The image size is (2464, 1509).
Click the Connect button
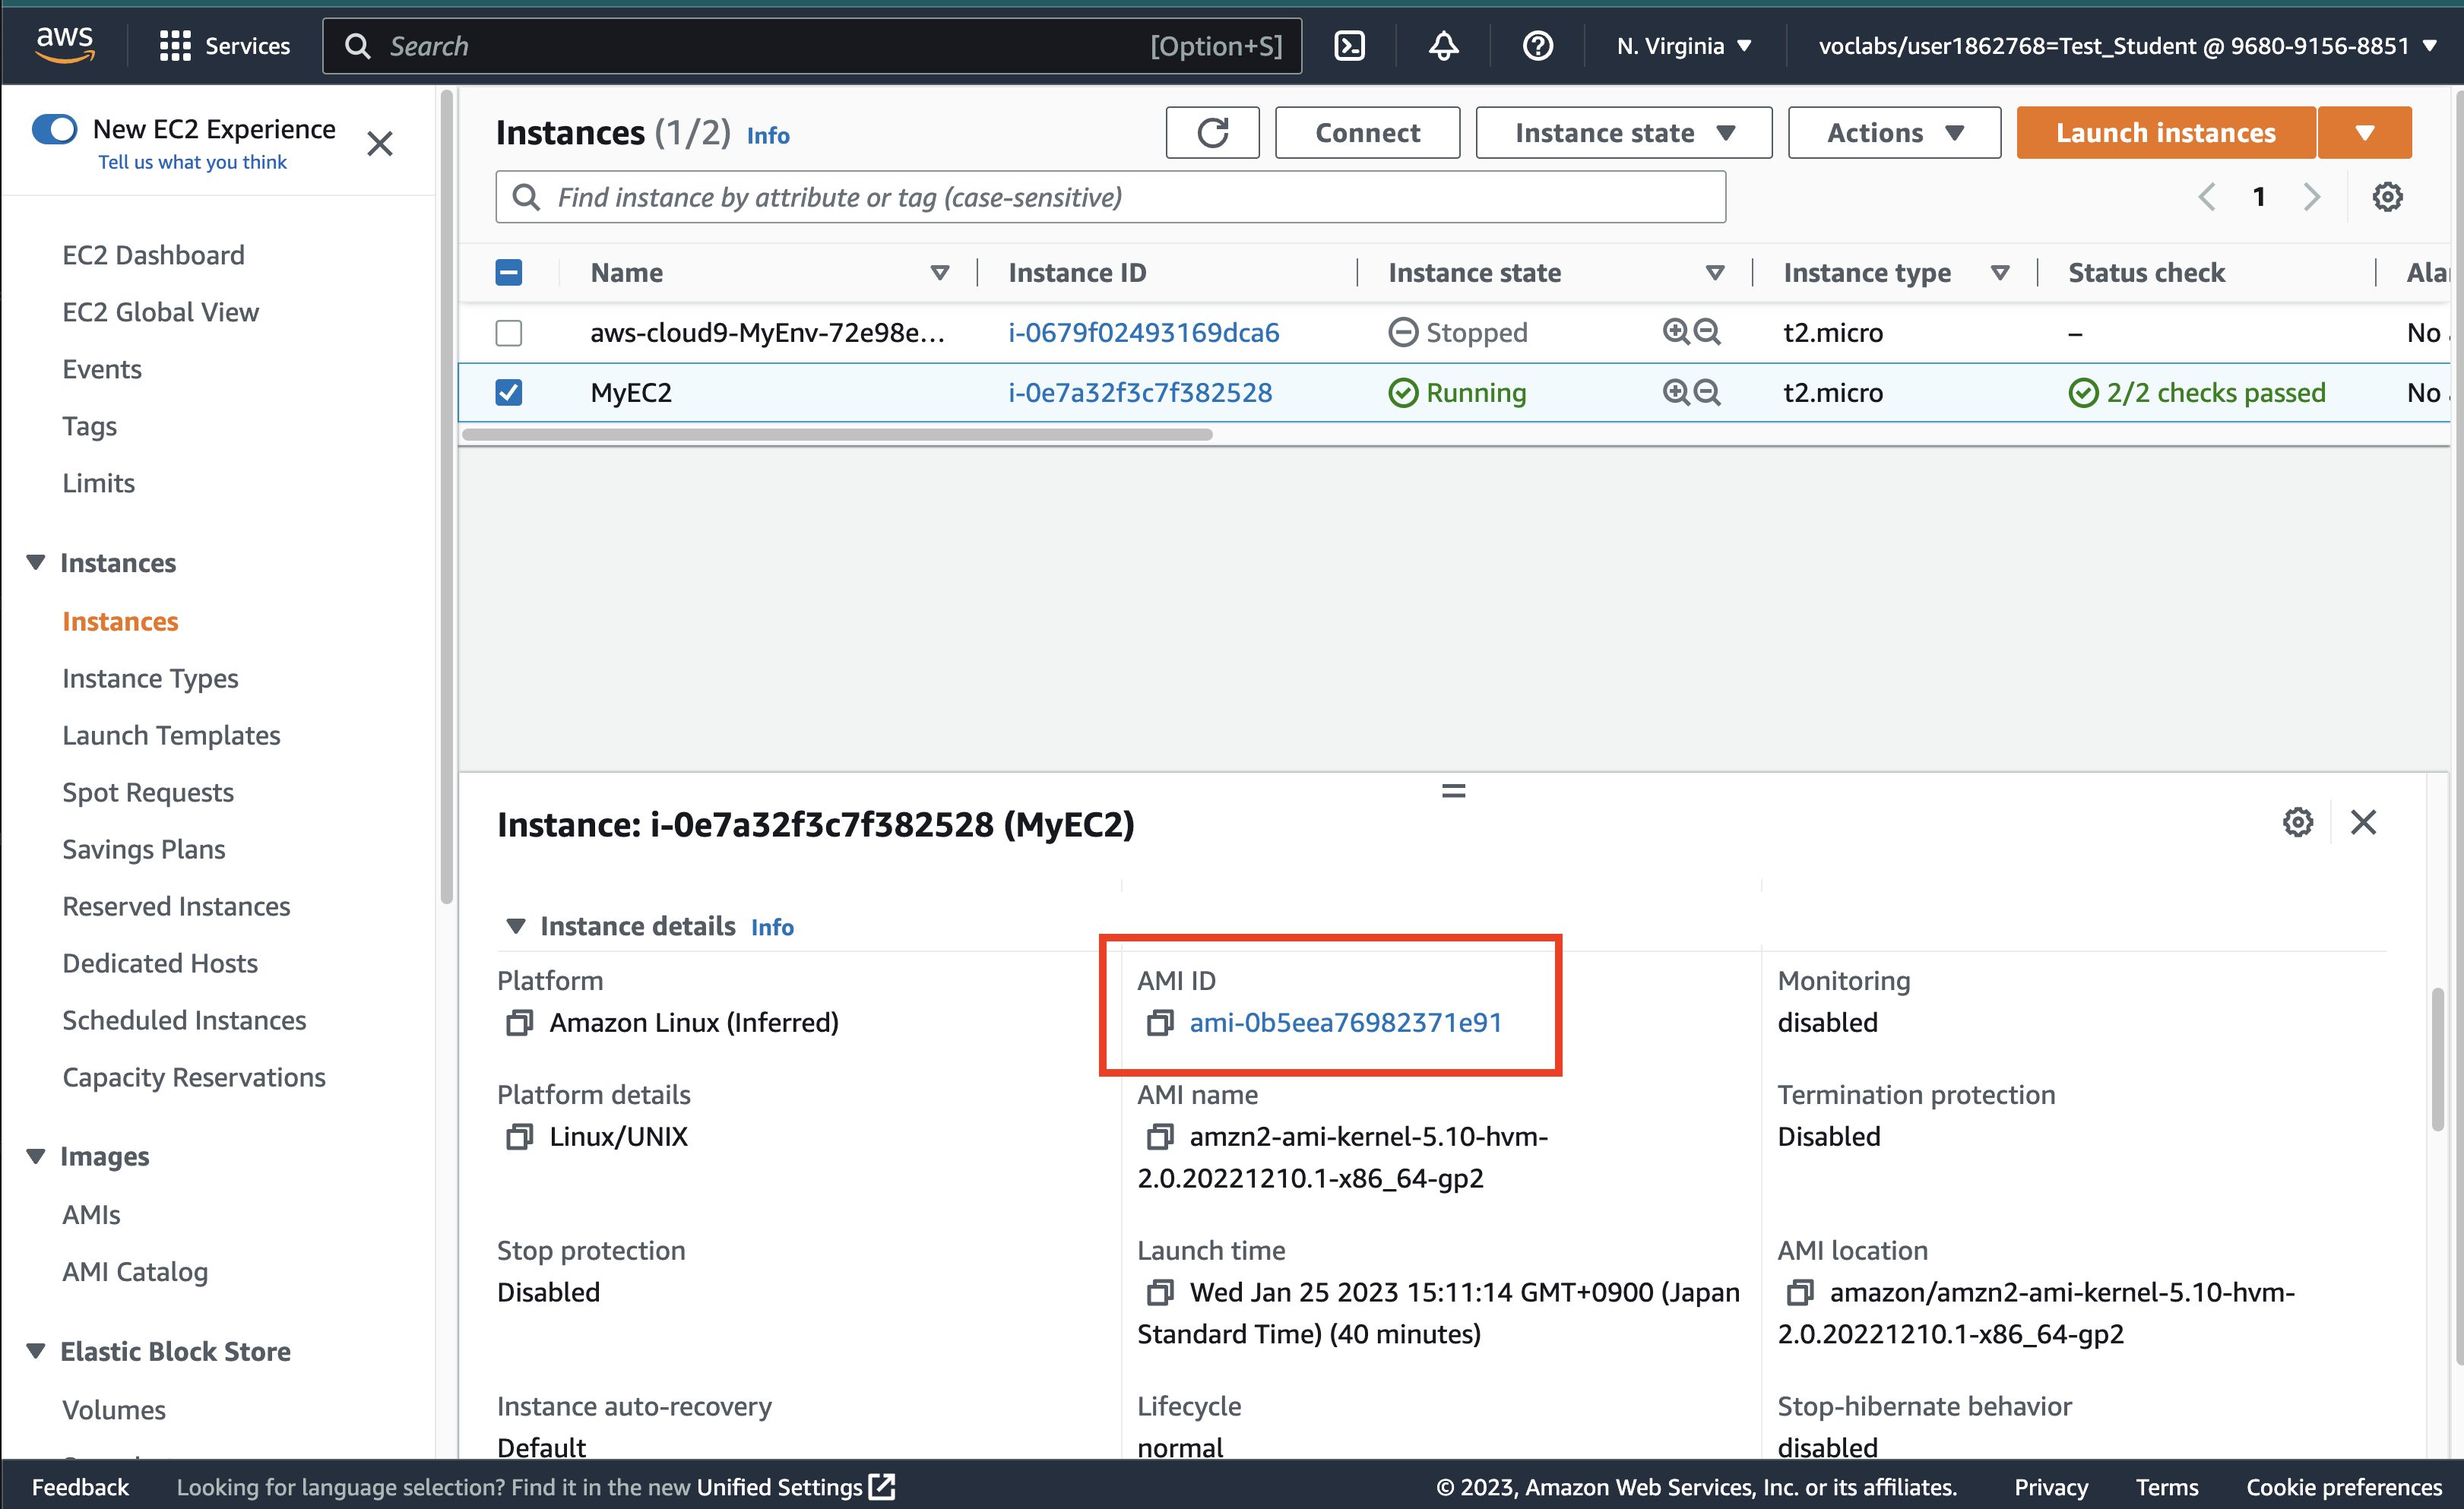[x=1367, y=132]
